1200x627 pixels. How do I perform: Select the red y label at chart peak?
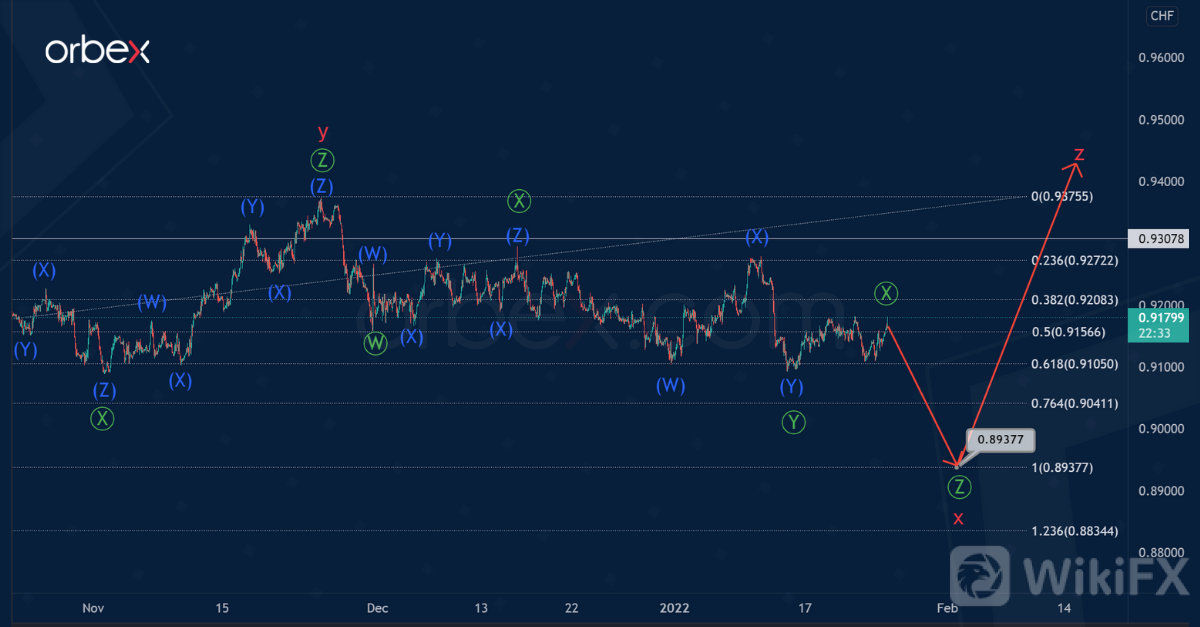pos(322,132)
